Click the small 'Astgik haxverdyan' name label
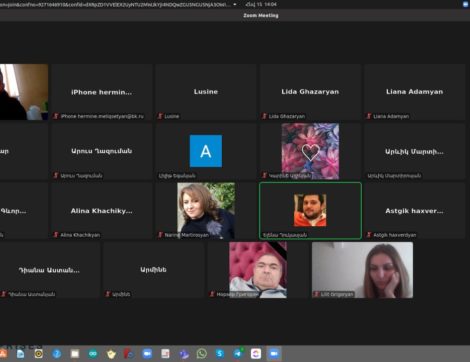The image size is (470, 362). [x=395, y=235]
